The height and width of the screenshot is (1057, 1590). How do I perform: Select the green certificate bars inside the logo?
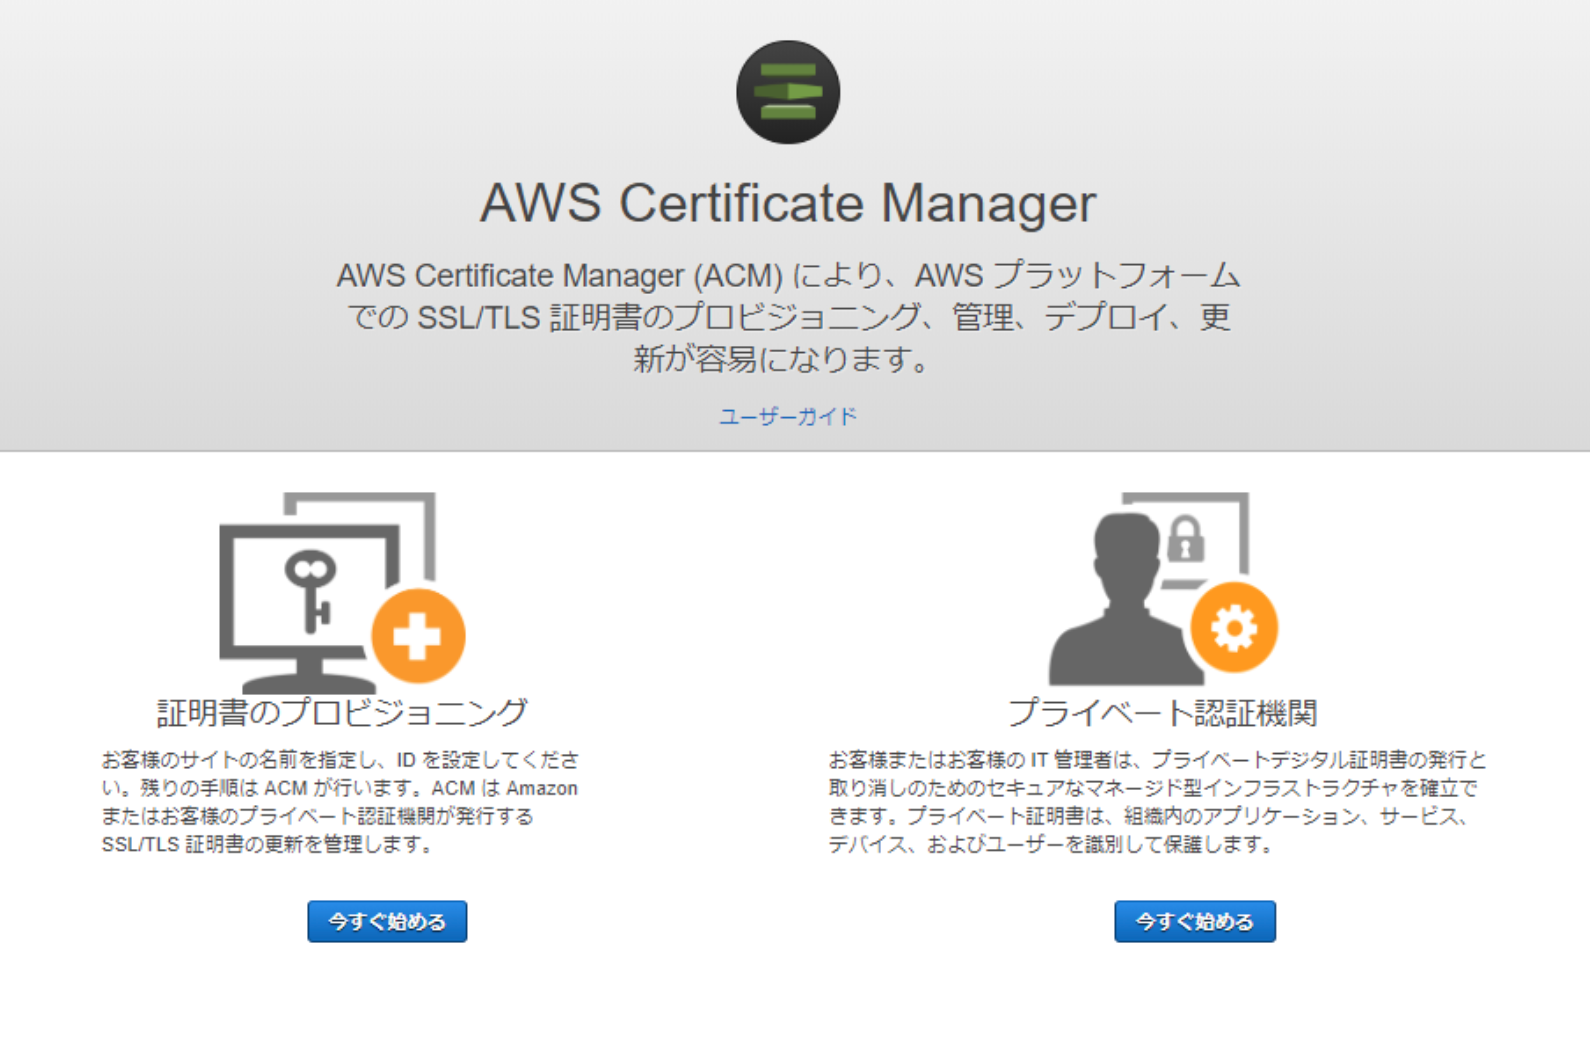click(x=789, y=90)
